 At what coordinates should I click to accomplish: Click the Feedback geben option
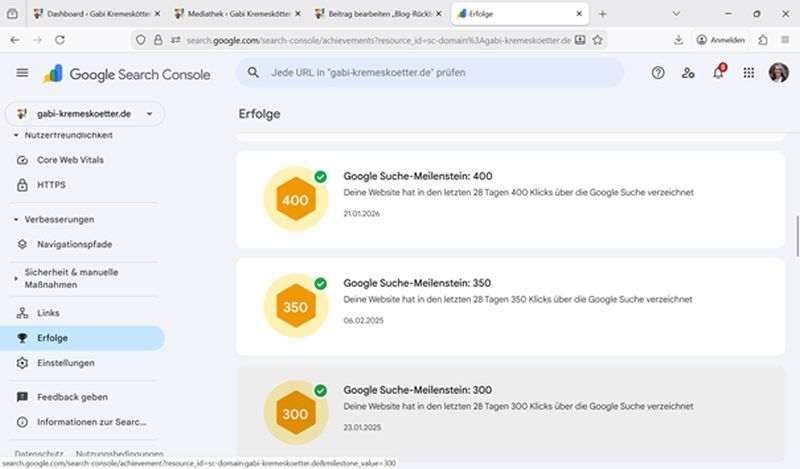pos(72,397)
